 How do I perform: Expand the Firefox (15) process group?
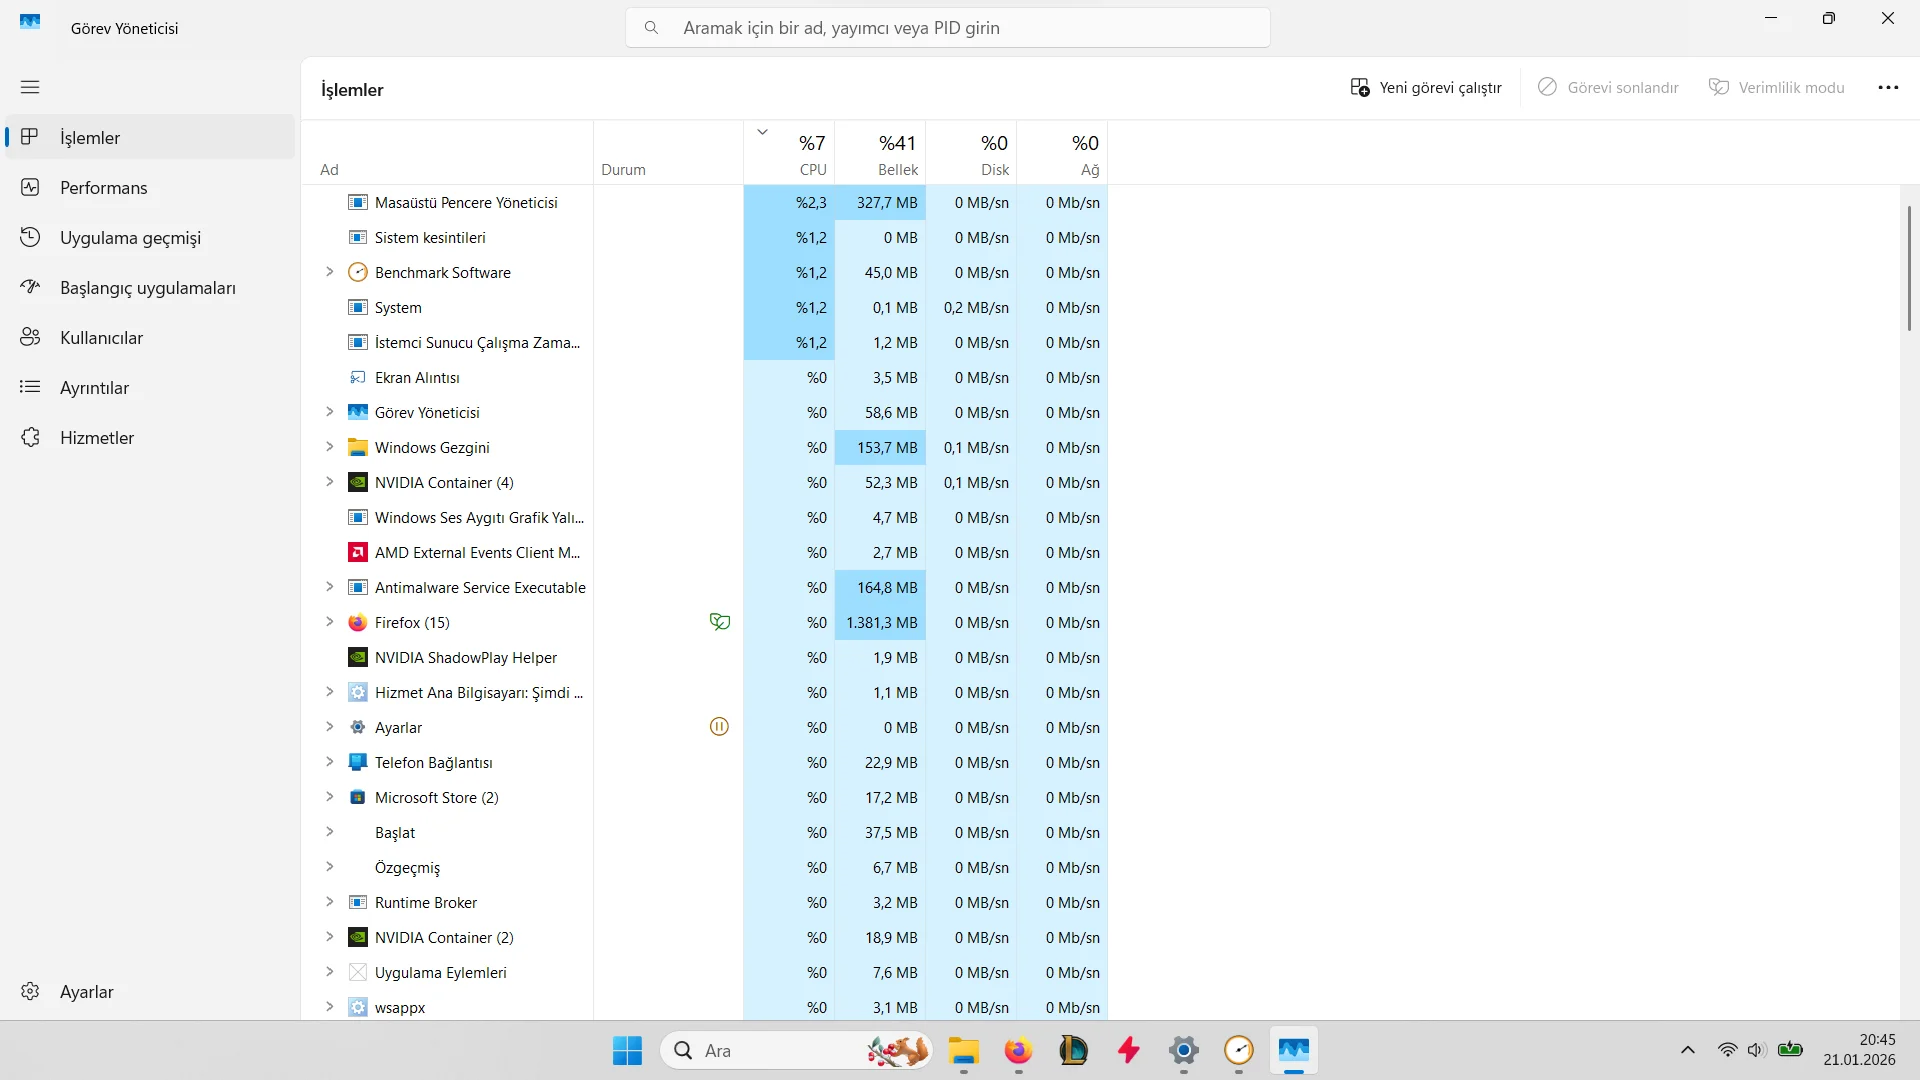pos(329,622)
